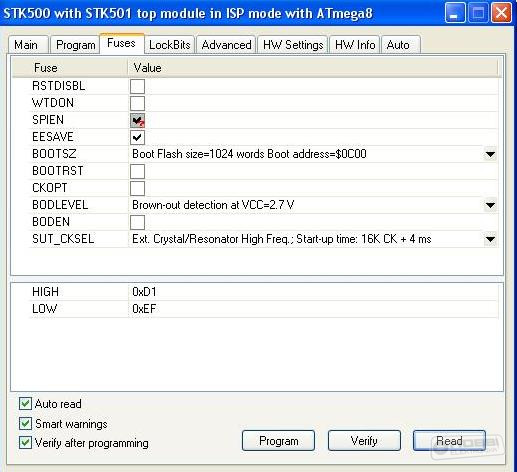
Task: Enable the RSTDISBL fuse checkbox
Action: [137, 86]
